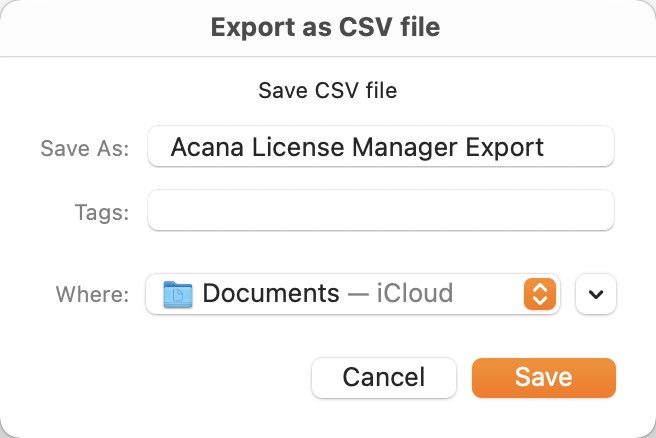Open the Where location dropdown

click(353, 294)
